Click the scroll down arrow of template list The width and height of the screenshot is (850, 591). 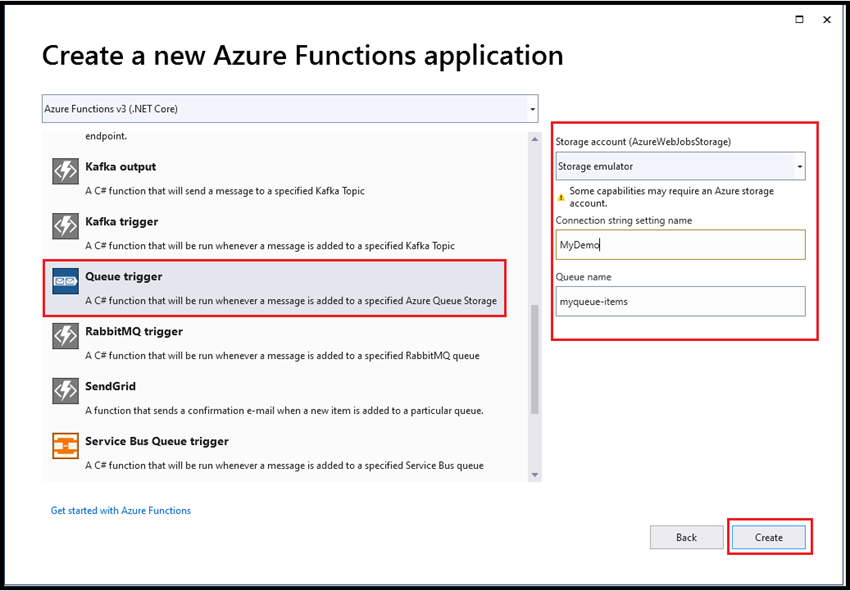click(x=535, y=474)
